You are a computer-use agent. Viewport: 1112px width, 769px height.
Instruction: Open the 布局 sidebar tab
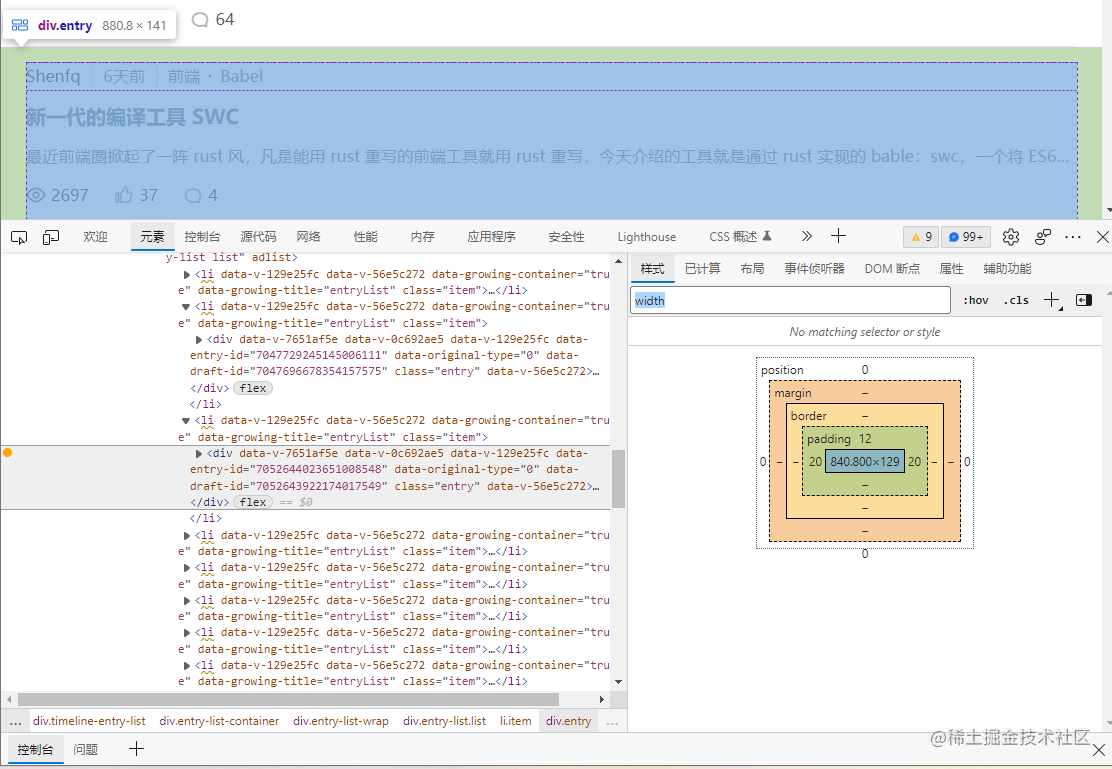[x=752, y=269]
